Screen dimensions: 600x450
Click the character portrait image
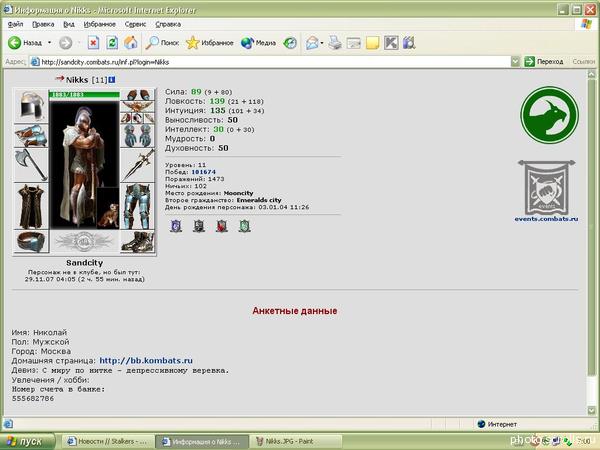tap(85, 165)
